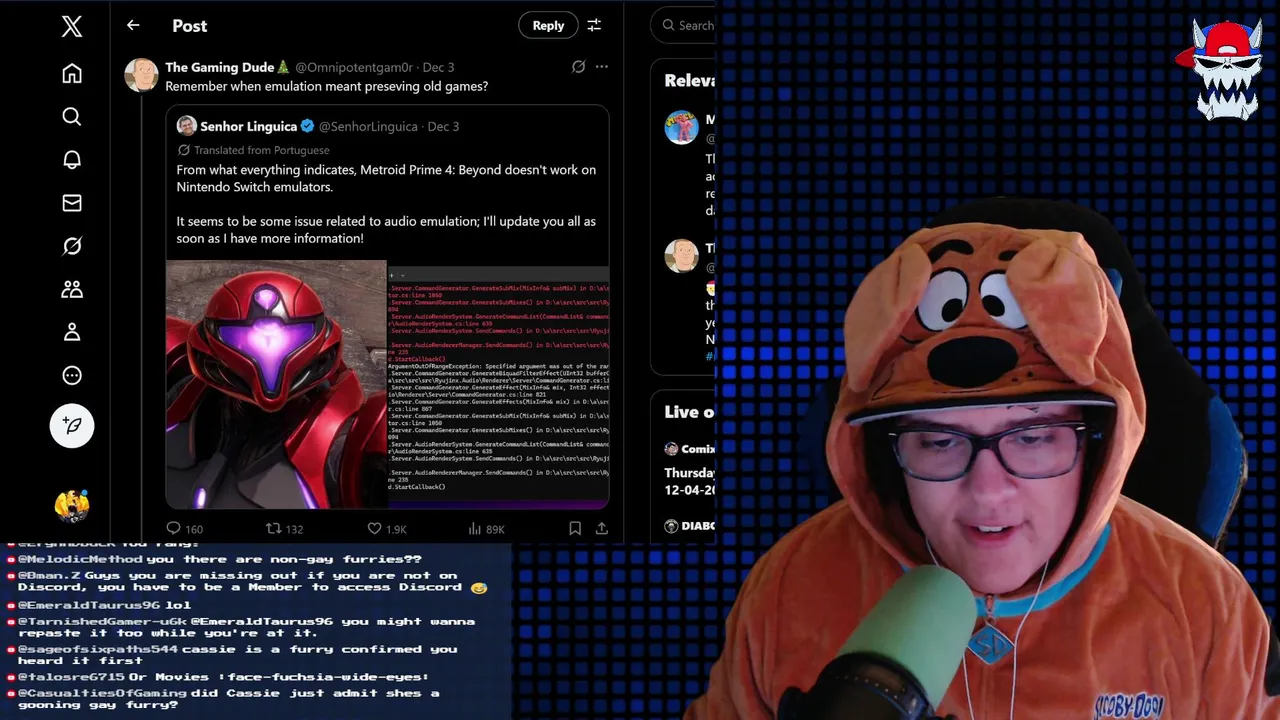Open the Post header title
1280x720 pixels.
click(x=190, y=26)
